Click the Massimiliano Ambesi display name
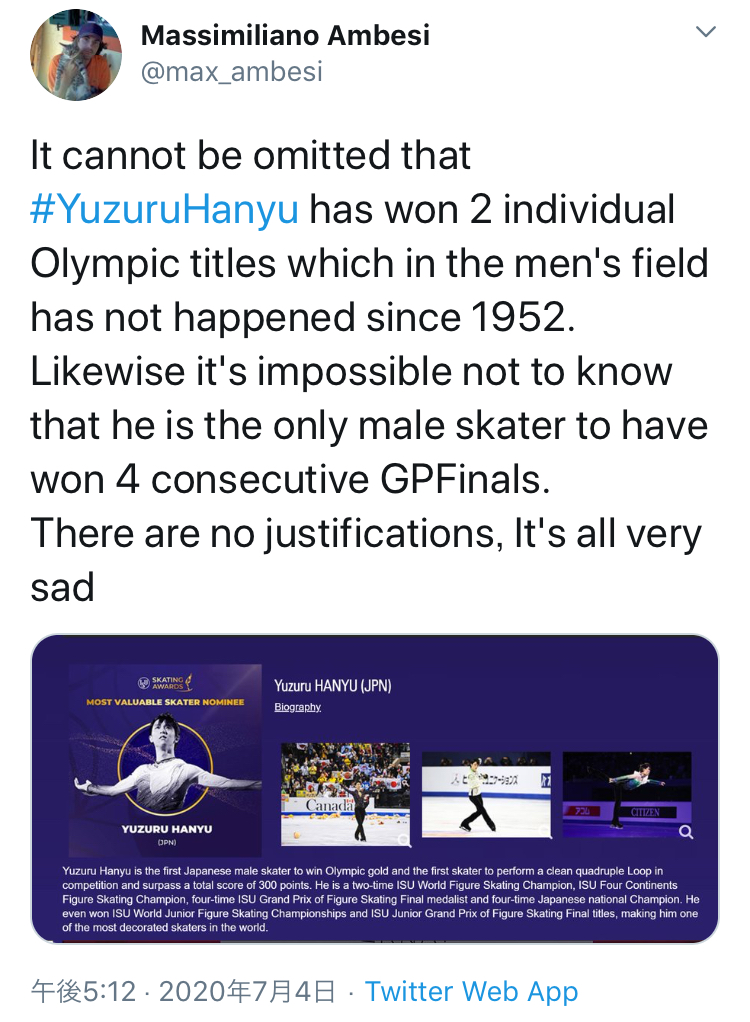The width and height of the screenshot is (750, 1022). pyautogui.click(x=285, y=36)
